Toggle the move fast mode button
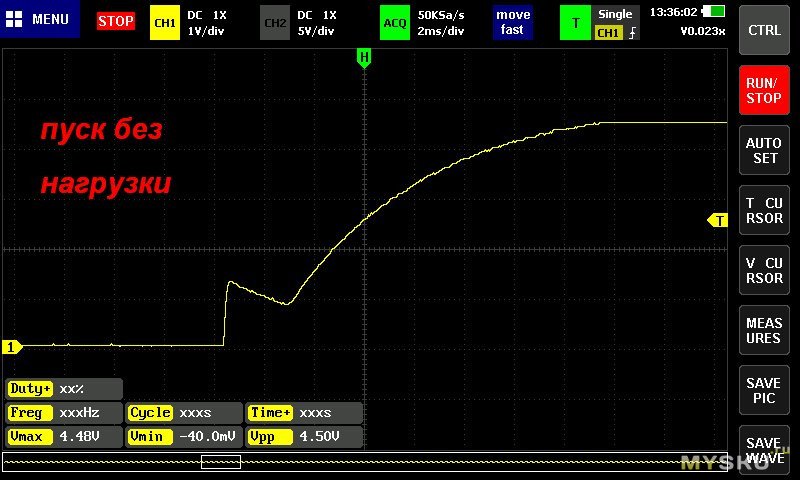Screen dimensions: 800x480 tap(512, 22)
